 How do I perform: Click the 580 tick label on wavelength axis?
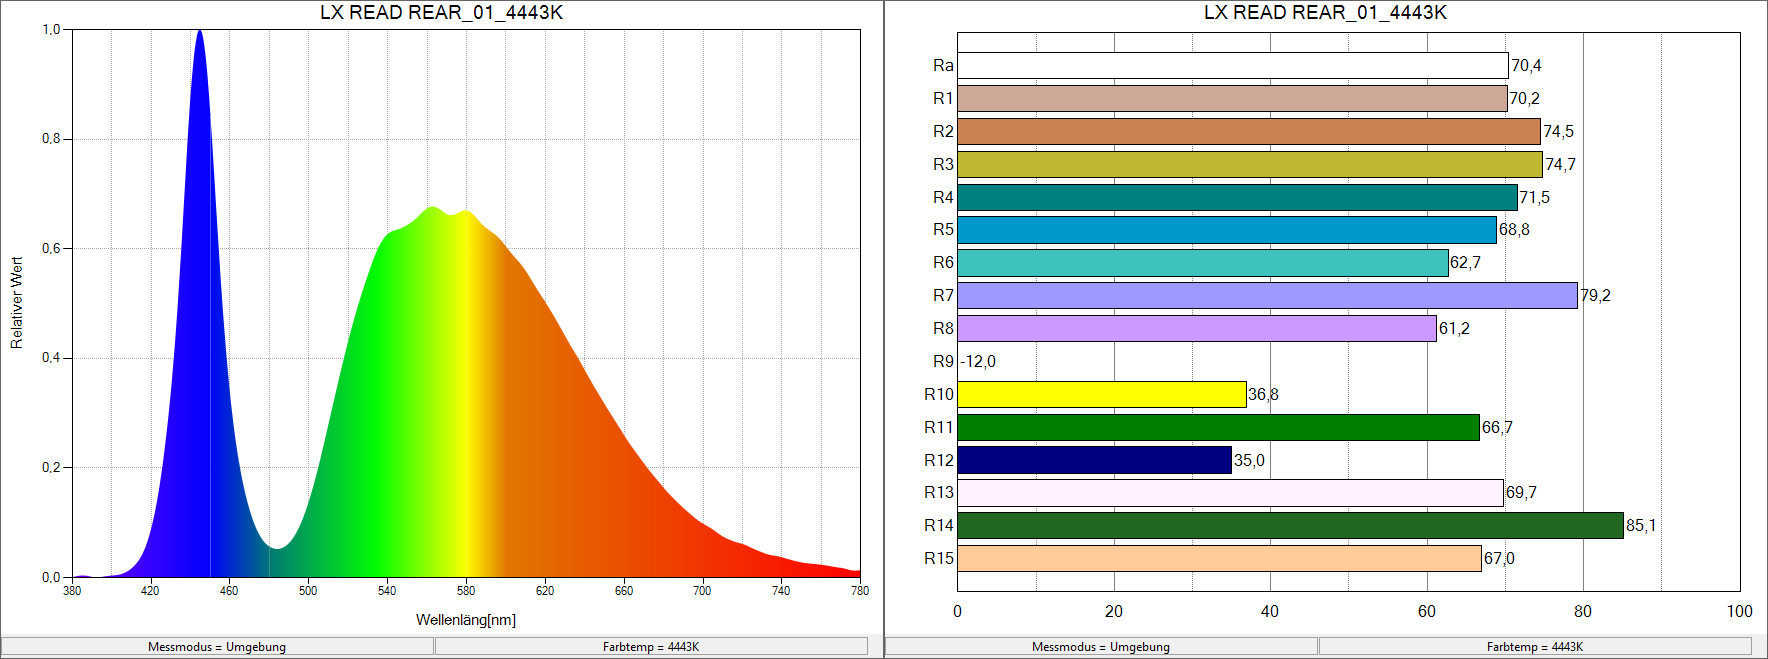click(x=466, y=591)
